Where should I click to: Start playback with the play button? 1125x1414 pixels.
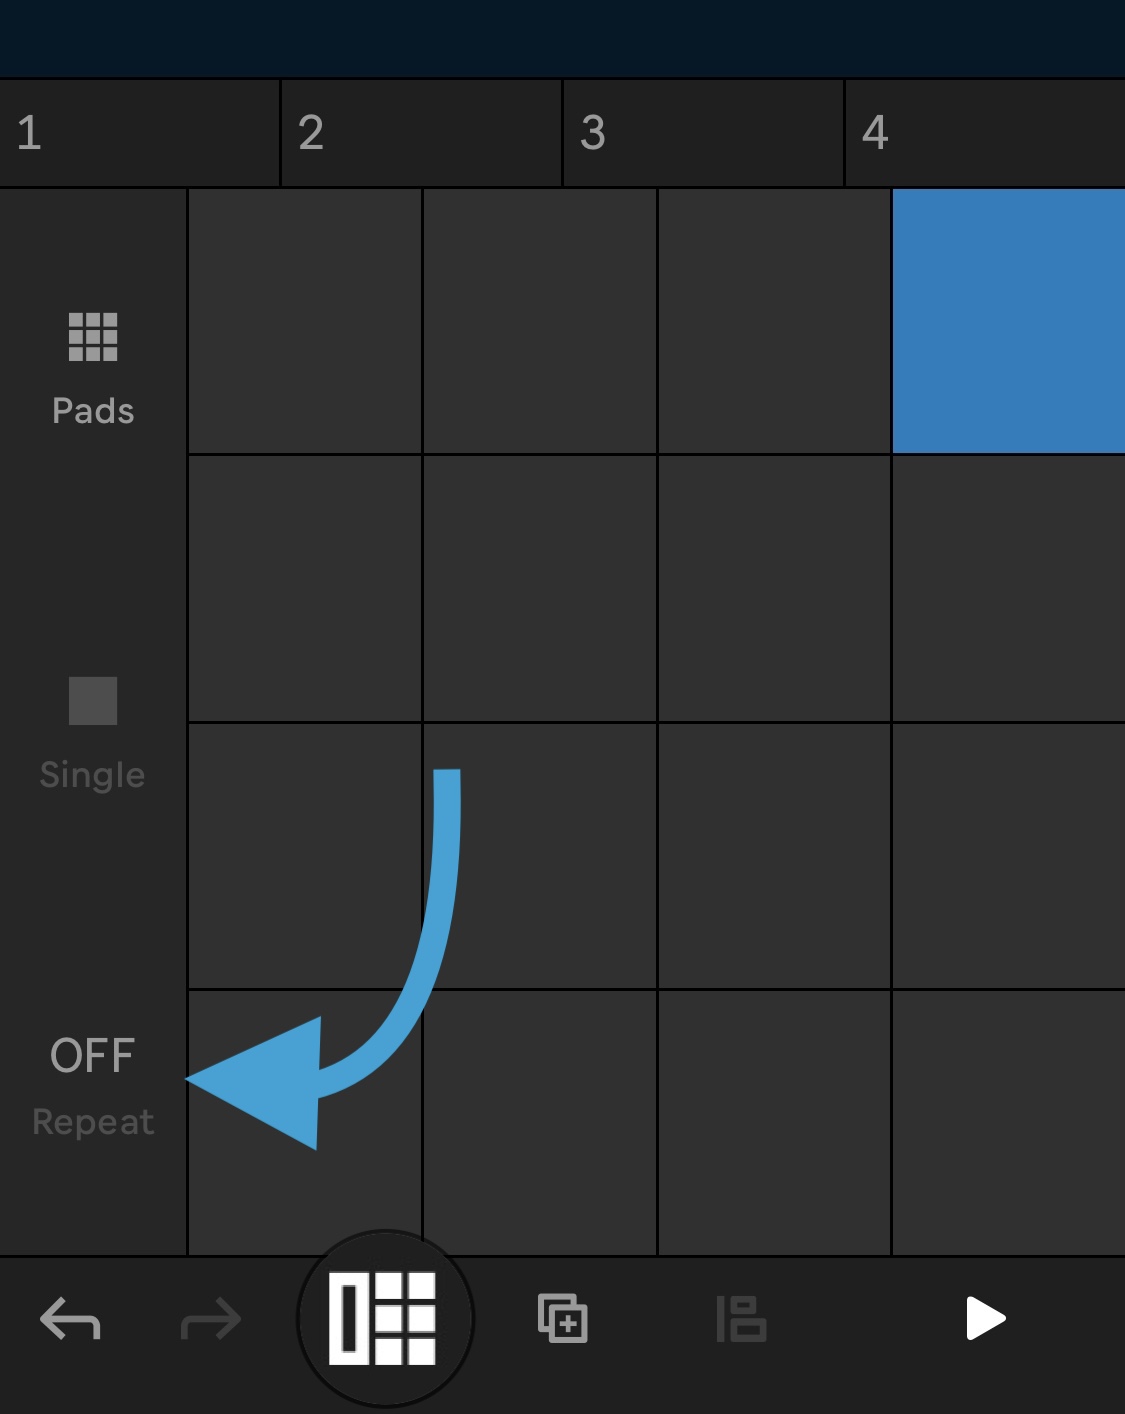click(x=985, y=1318)
